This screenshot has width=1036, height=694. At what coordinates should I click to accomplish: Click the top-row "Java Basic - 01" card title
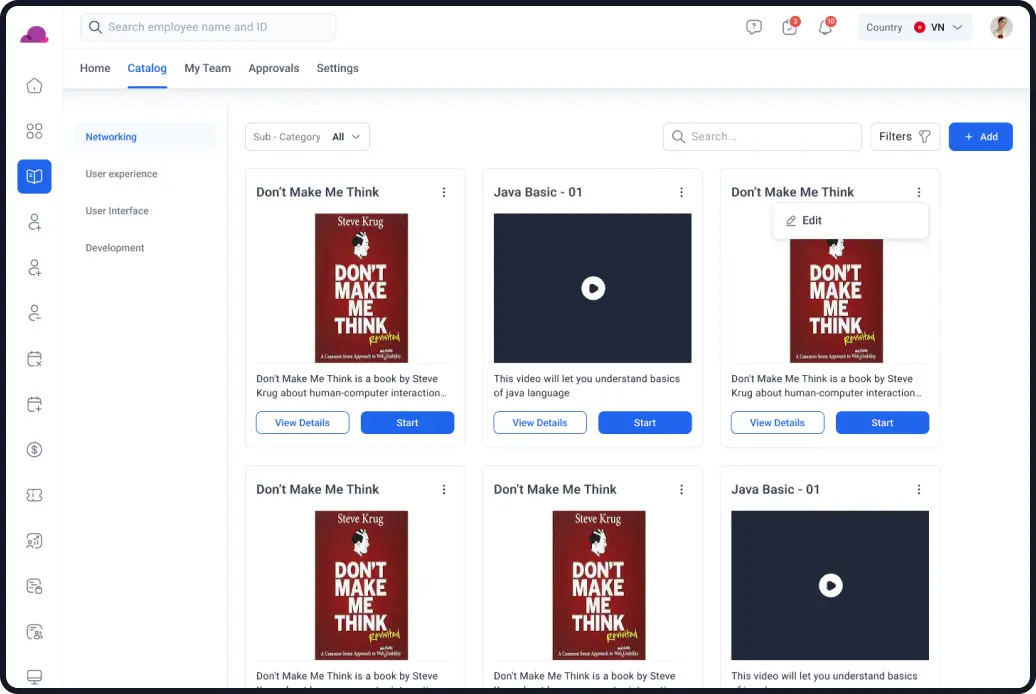[538, 192]
